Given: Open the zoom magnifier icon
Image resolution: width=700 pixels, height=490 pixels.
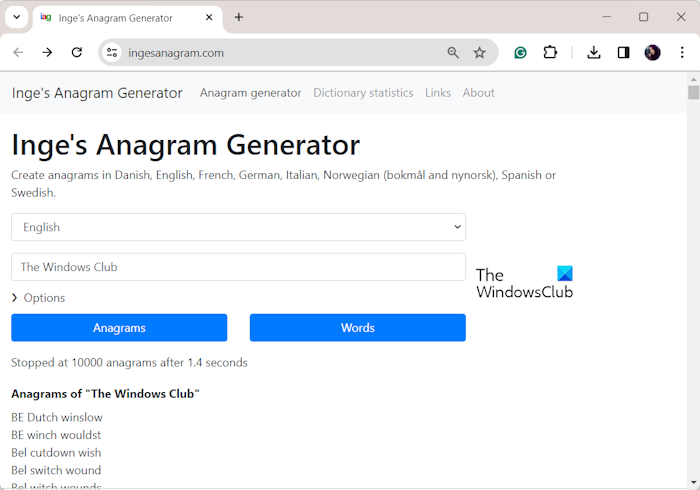Looking at the screenshot, I should (x=453, y=53).
